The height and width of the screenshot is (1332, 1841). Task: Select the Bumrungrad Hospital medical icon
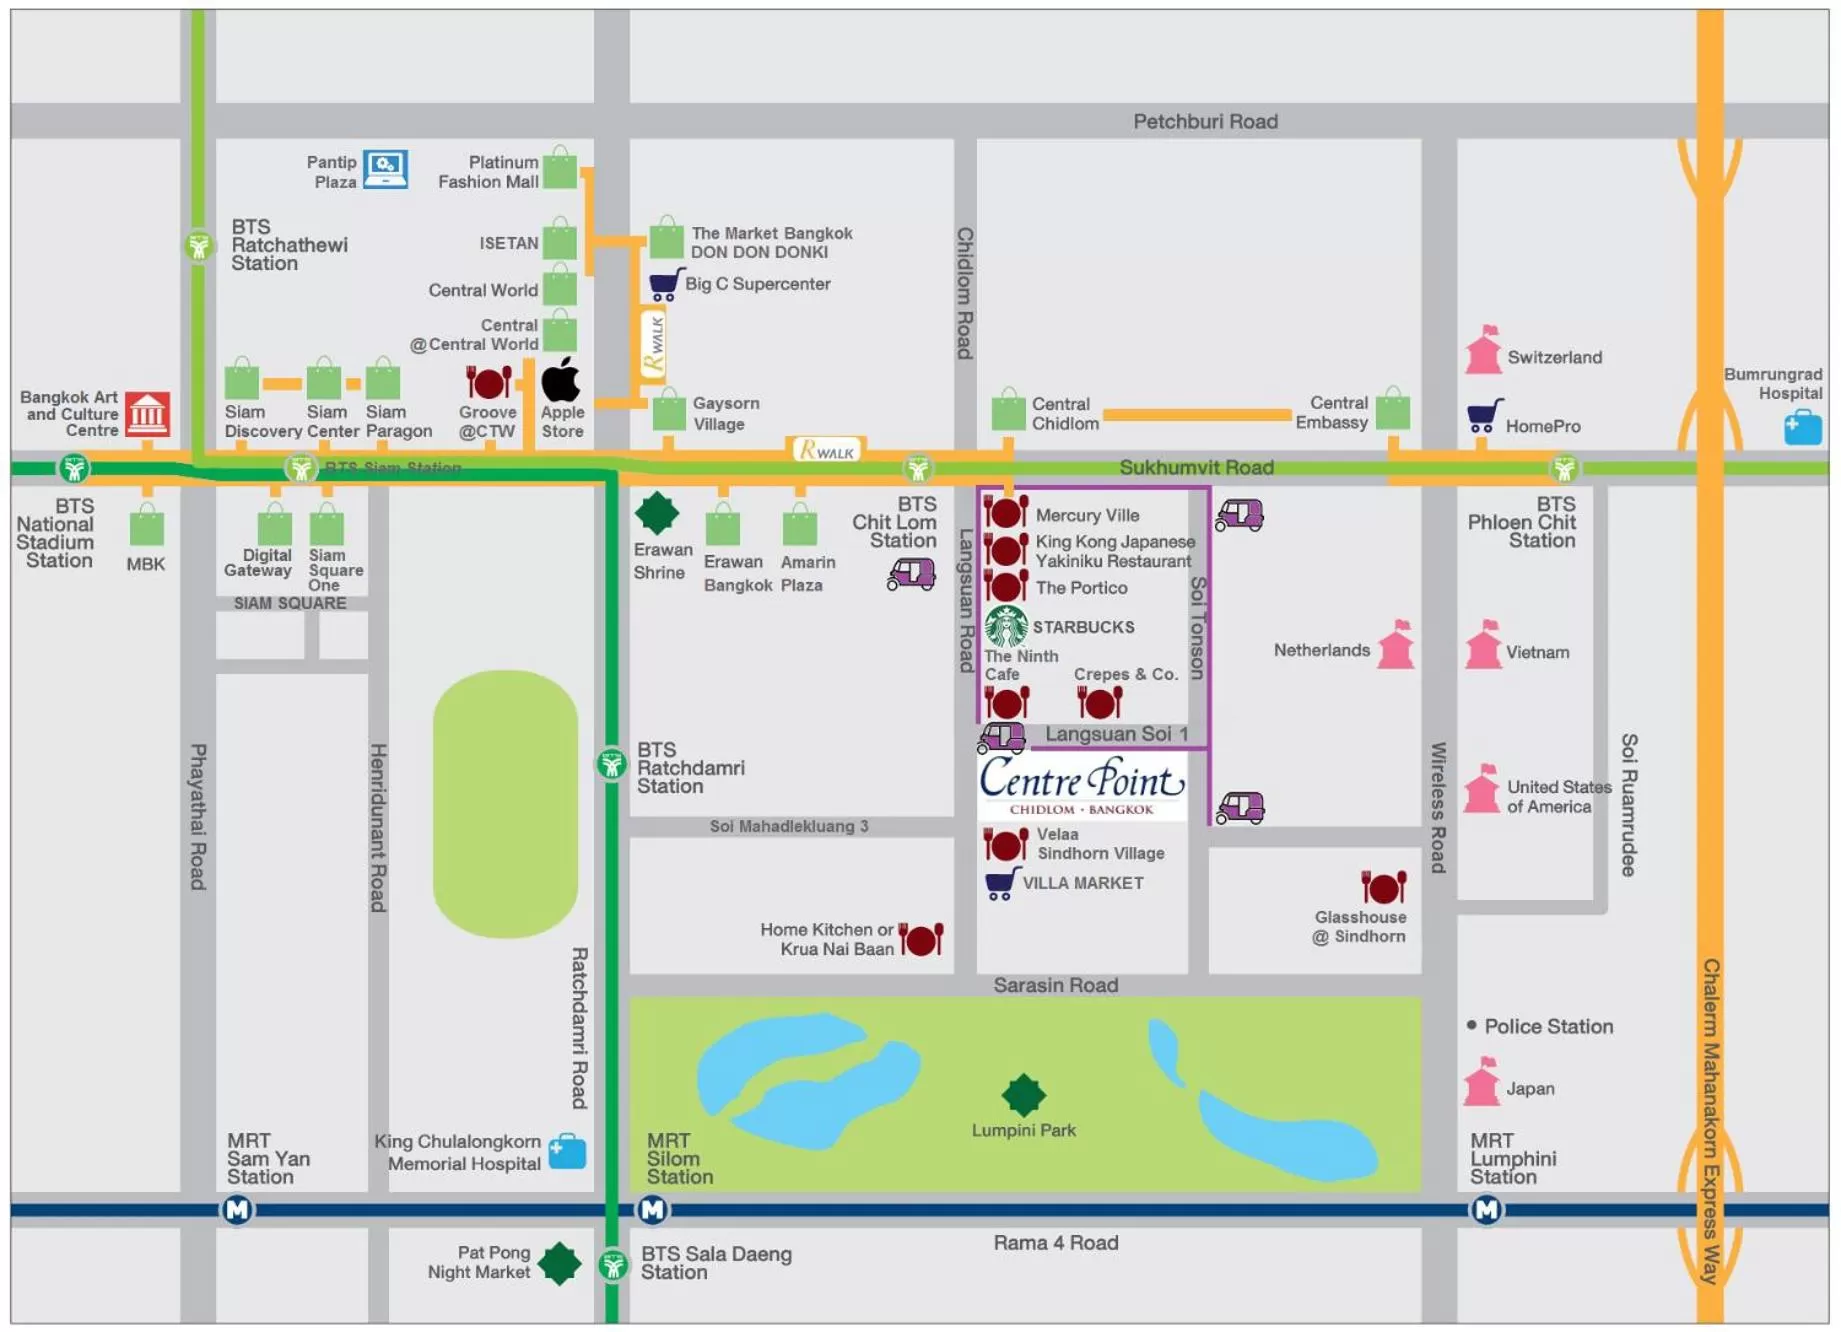click(1802, 427)
